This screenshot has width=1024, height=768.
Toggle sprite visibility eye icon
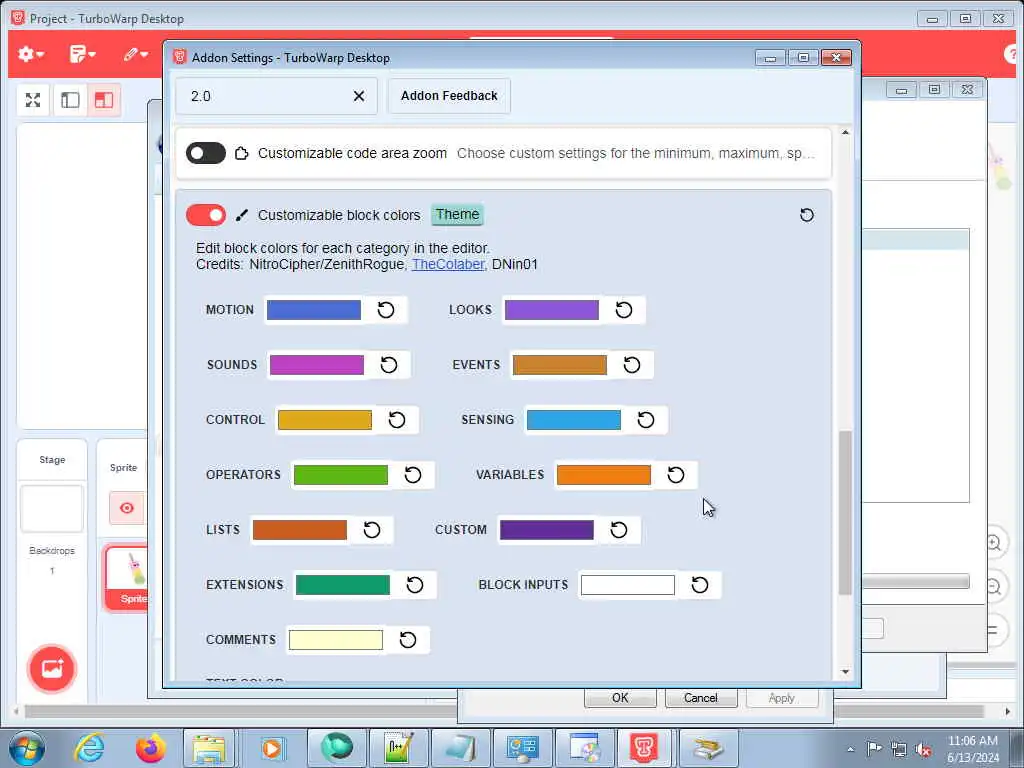(x=127, y=508)
